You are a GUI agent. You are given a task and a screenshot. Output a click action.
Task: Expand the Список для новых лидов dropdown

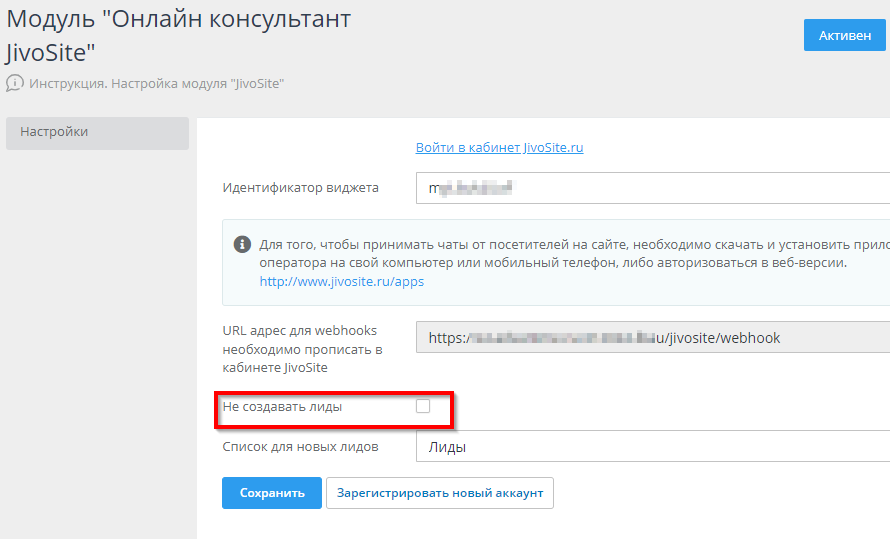[652, 447]
